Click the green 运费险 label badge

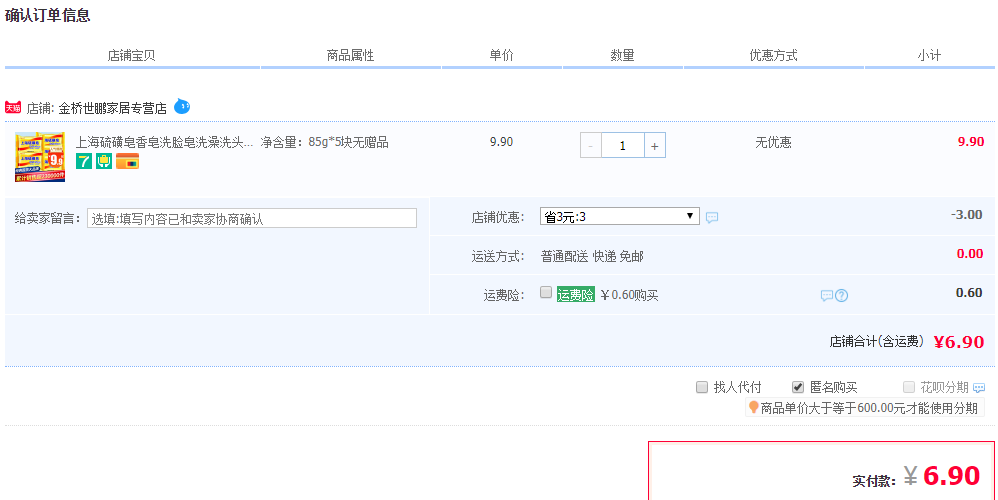coord(575,295)
